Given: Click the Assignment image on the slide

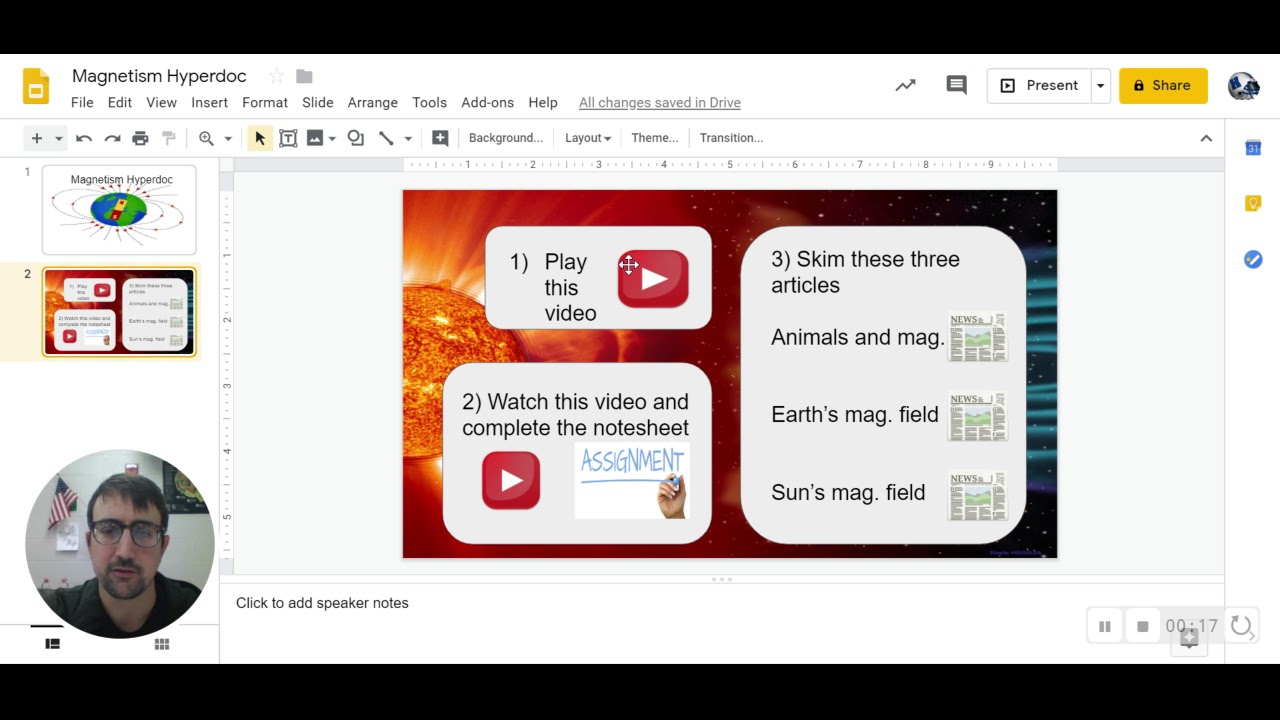Looking at the screenshot, I should pyautogui.click(x=632, y=482).
